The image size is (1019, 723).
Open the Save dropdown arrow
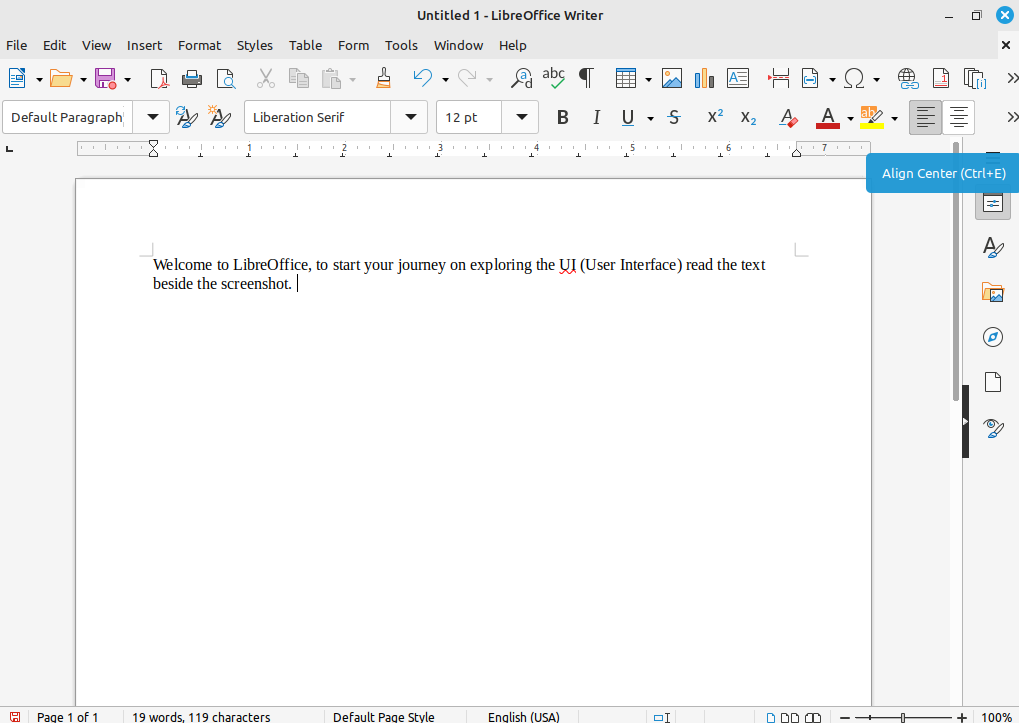tap(127, 80)
